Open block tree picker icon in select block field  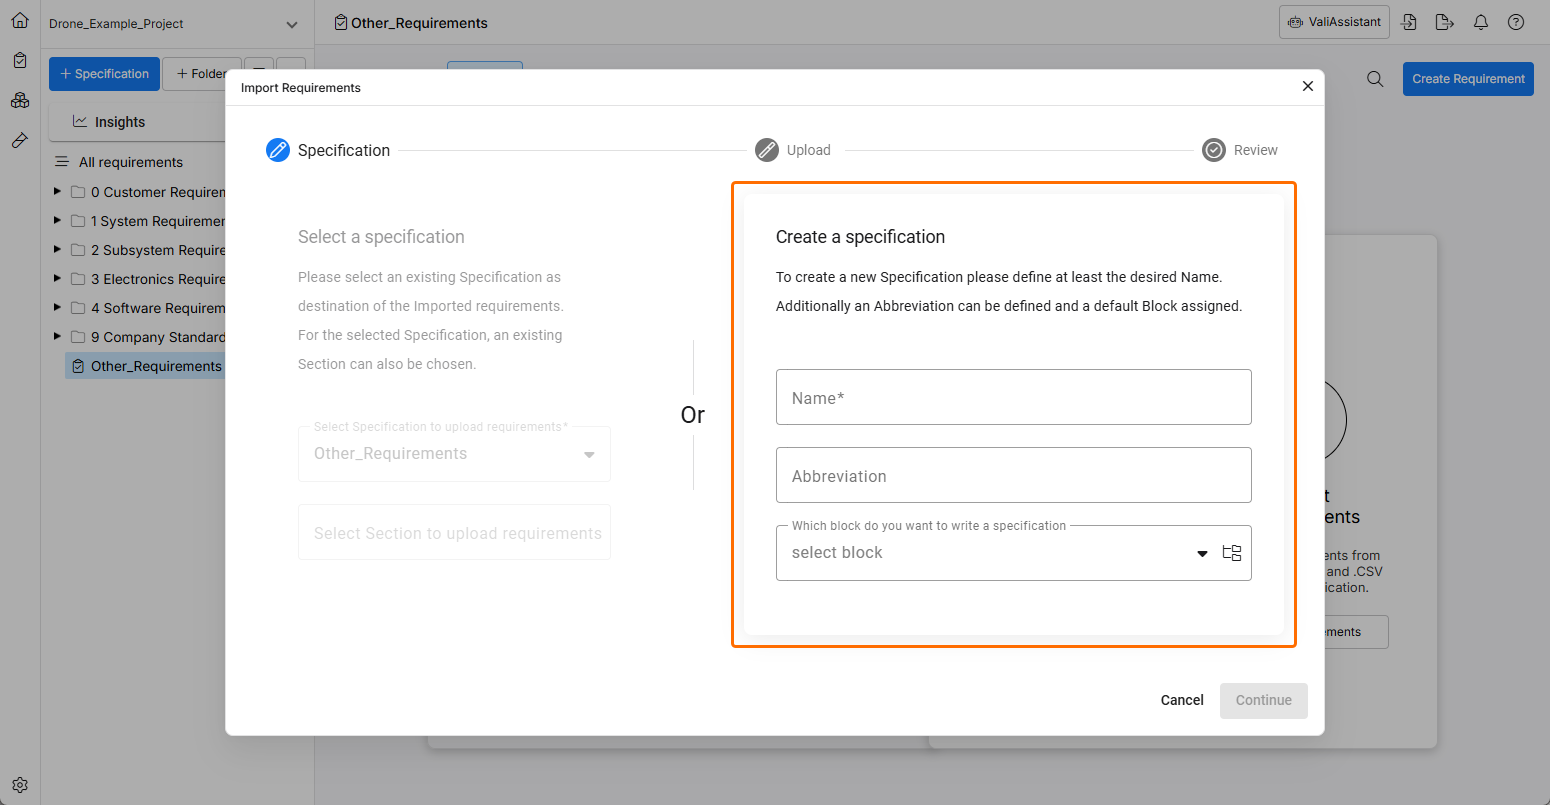[1232, 553]
